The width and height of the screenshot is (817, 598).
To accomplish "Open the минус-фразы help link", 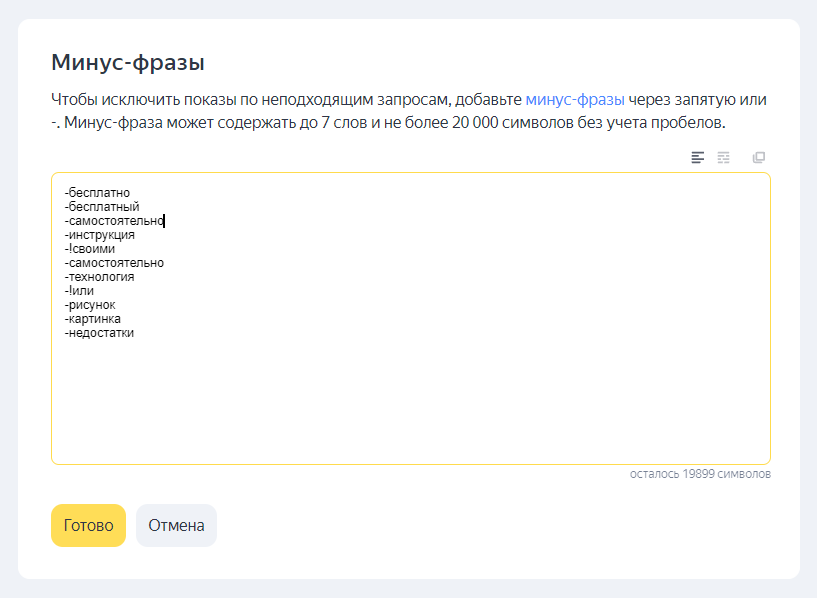I will (575, 100).
